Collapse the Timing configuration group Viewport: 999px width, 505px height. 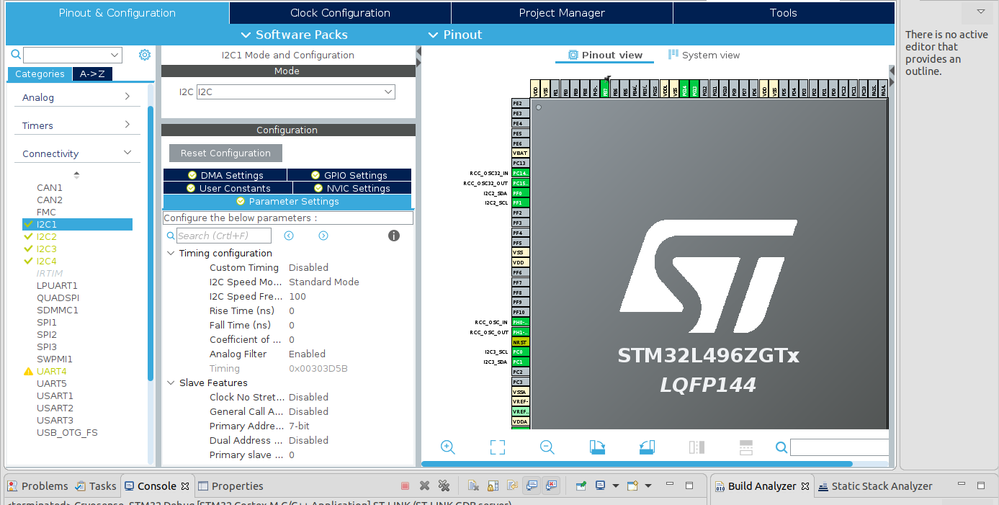[171, 253]
